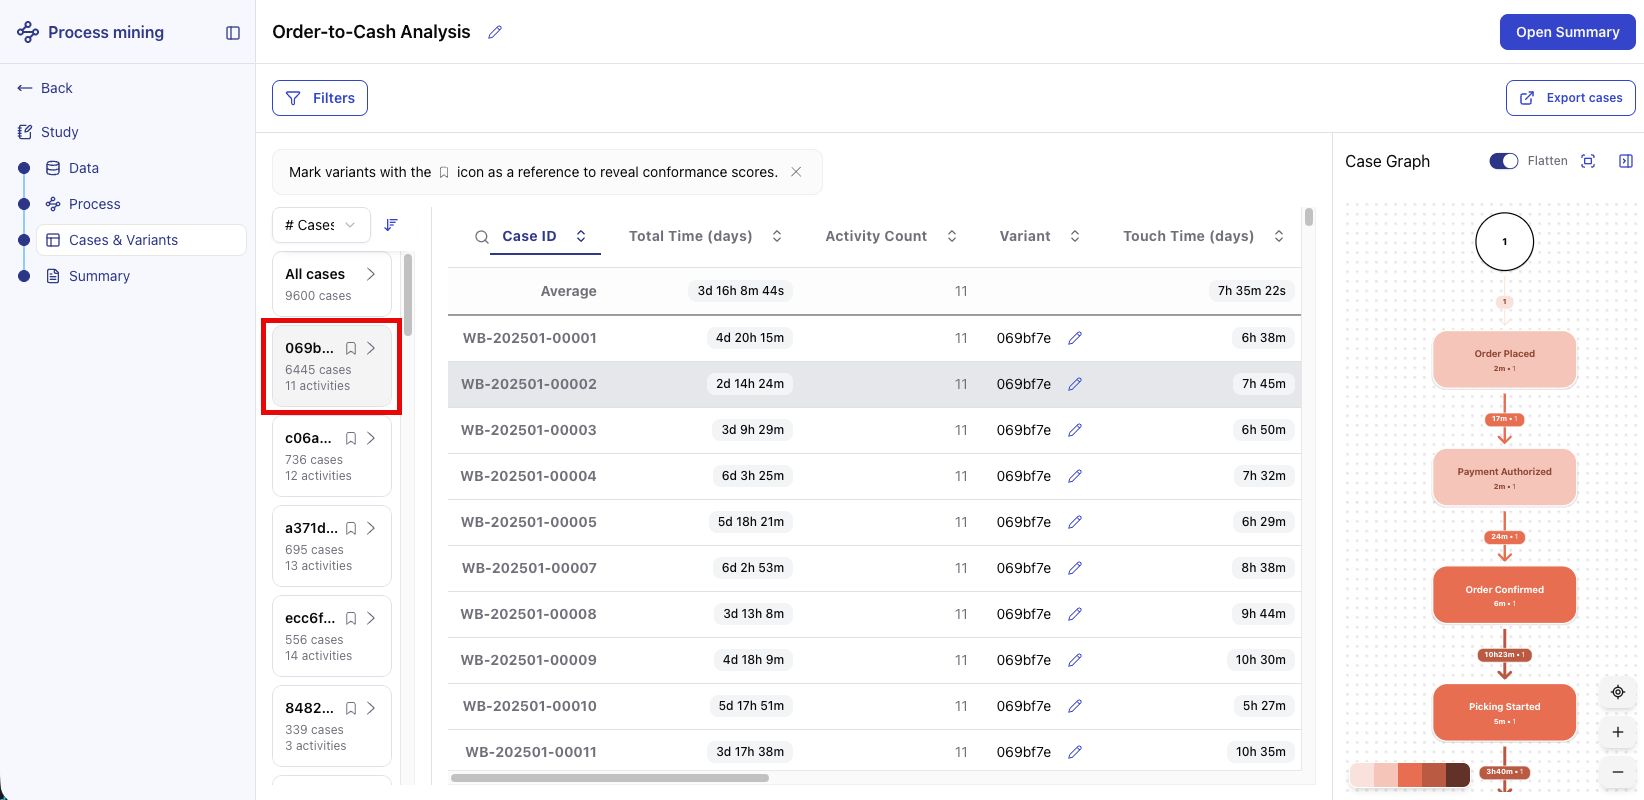Edit variant for case WB-202501-00002
Viewport: 1644px width, 800px height.
click(x=1075, y=384)
